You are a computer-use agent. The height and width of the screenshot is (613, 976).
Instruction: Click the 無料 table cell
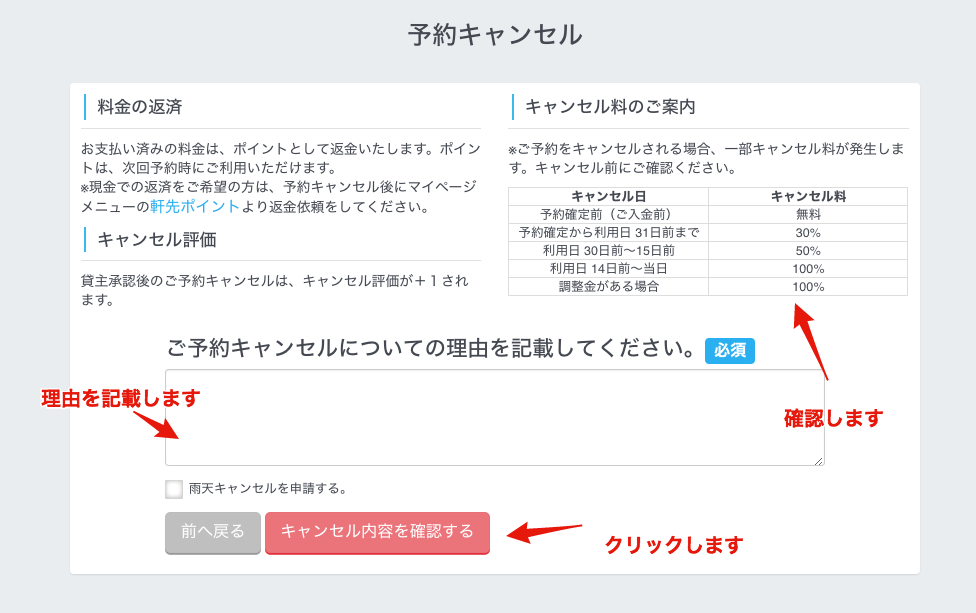[x=808, y=215]
